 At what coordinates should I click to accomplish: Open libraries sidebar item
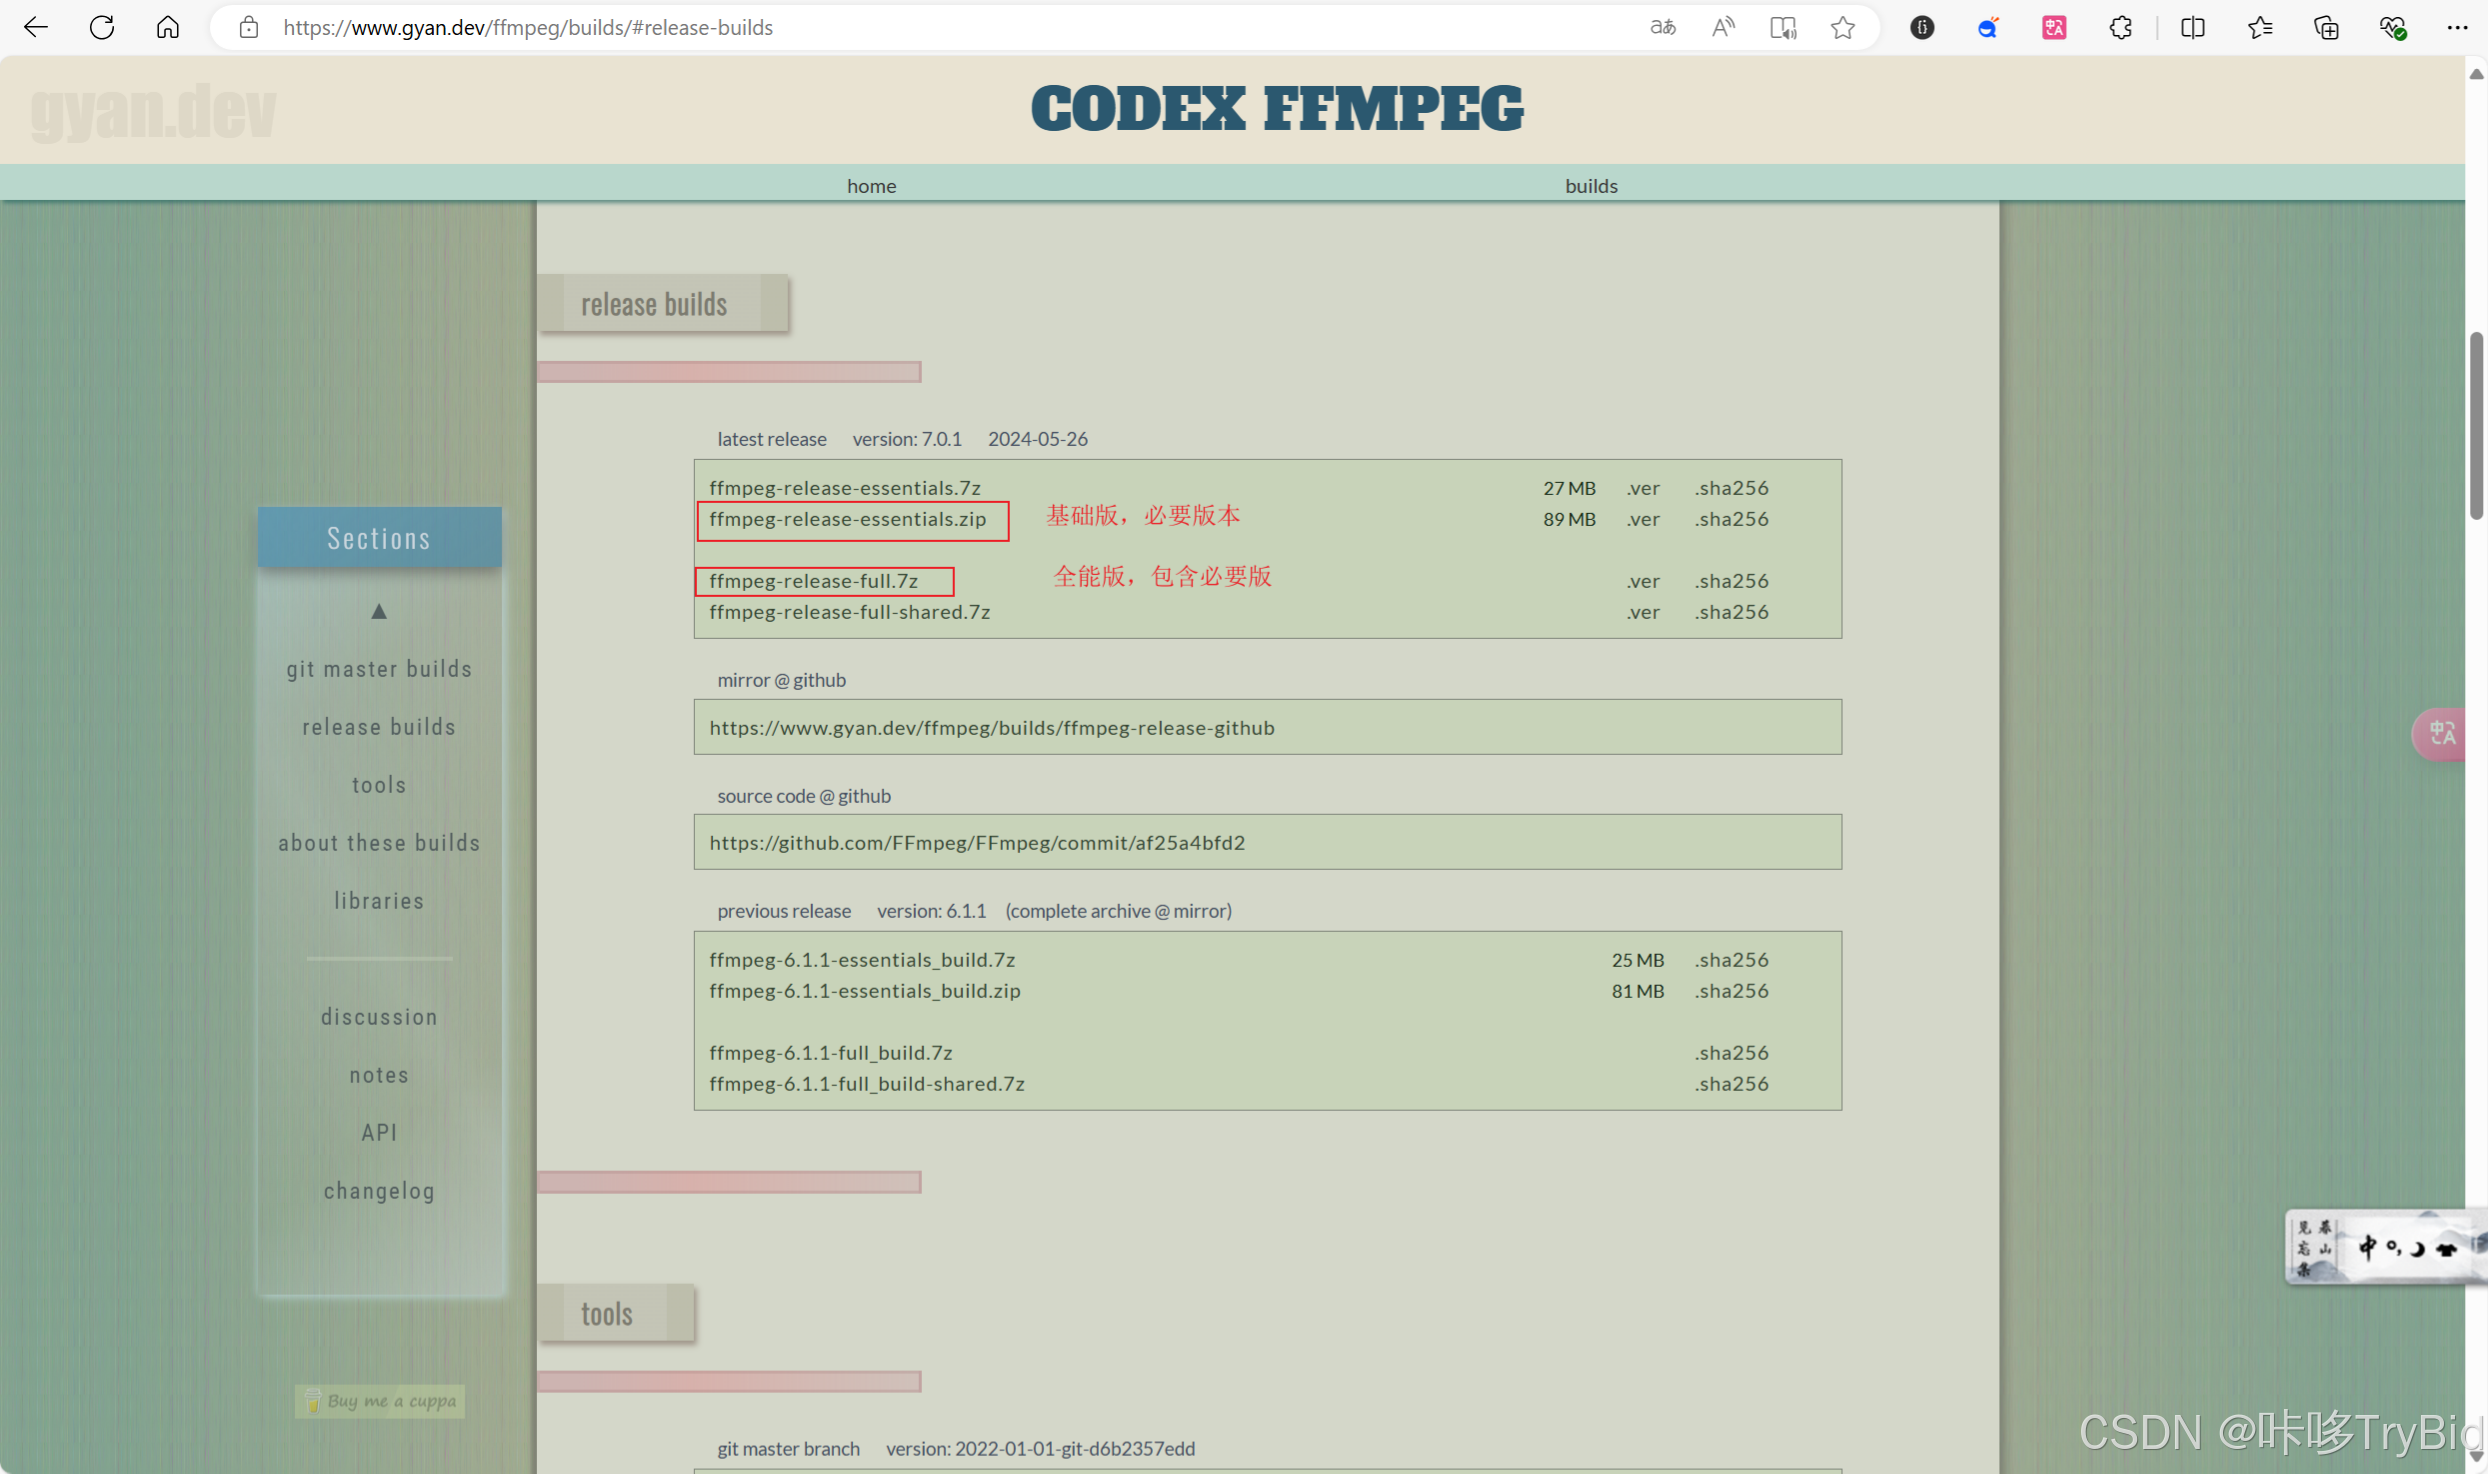pos(379,901)
